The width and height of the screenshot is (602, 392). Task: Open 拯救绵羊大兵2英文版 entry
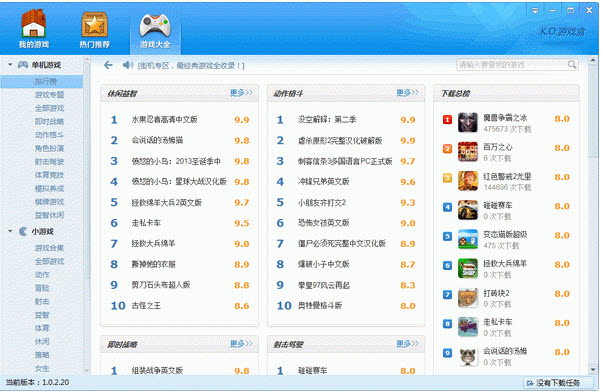(166, 202)
